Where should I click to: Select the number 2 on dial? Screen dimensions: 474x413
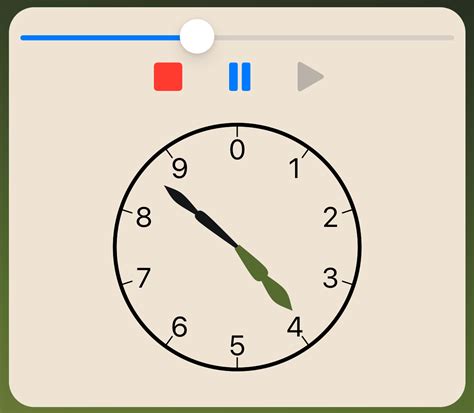tap(331, 218)
